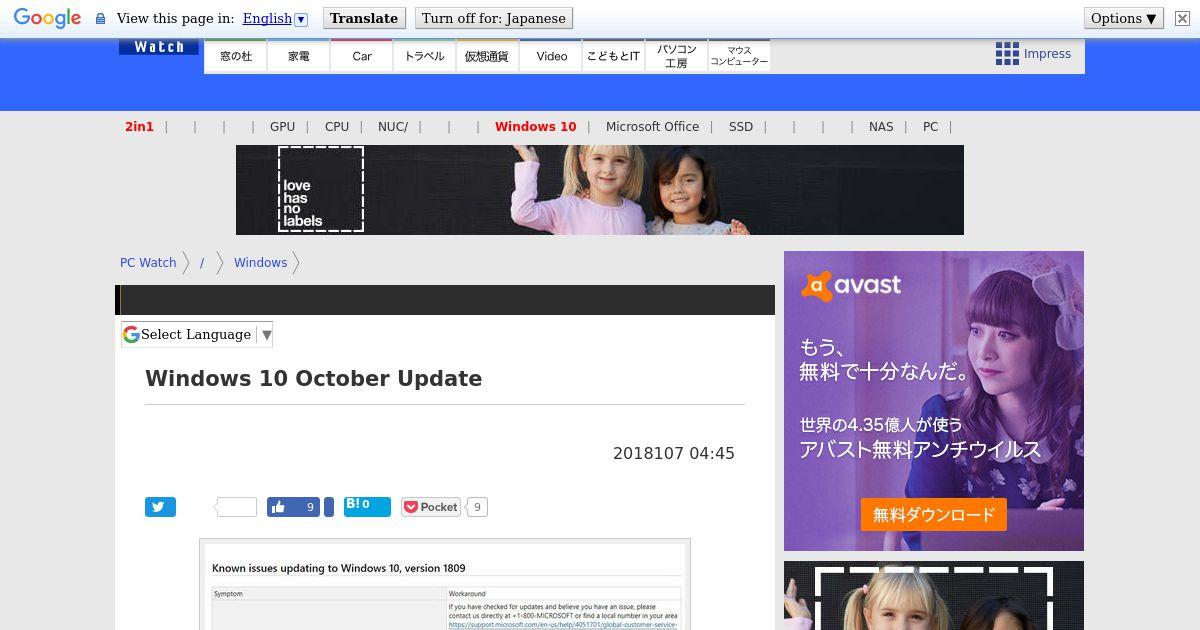Click the lock icon beside View this page
Screen dimensions: 1200x630
coord(100,19)
